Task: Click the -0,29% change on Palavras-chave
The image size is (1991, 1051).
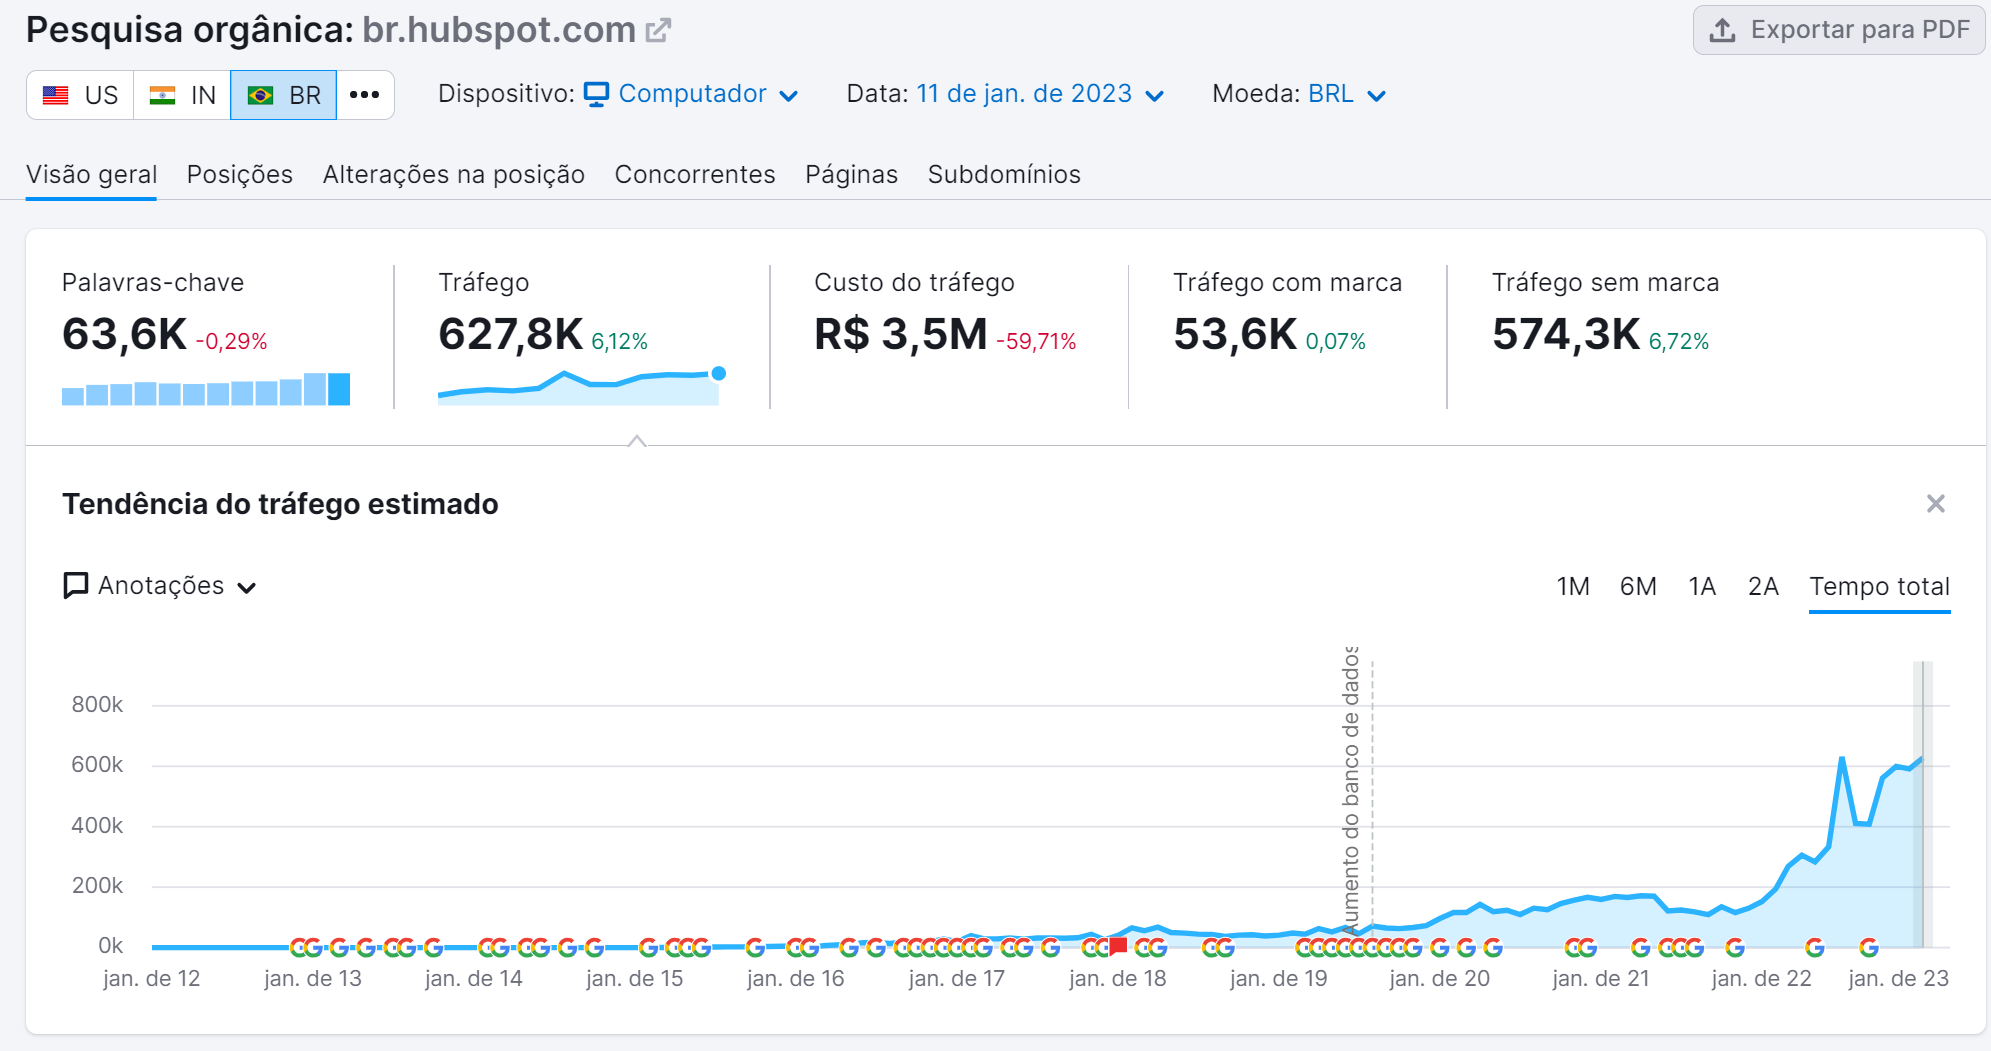Action: coord(231,342)
